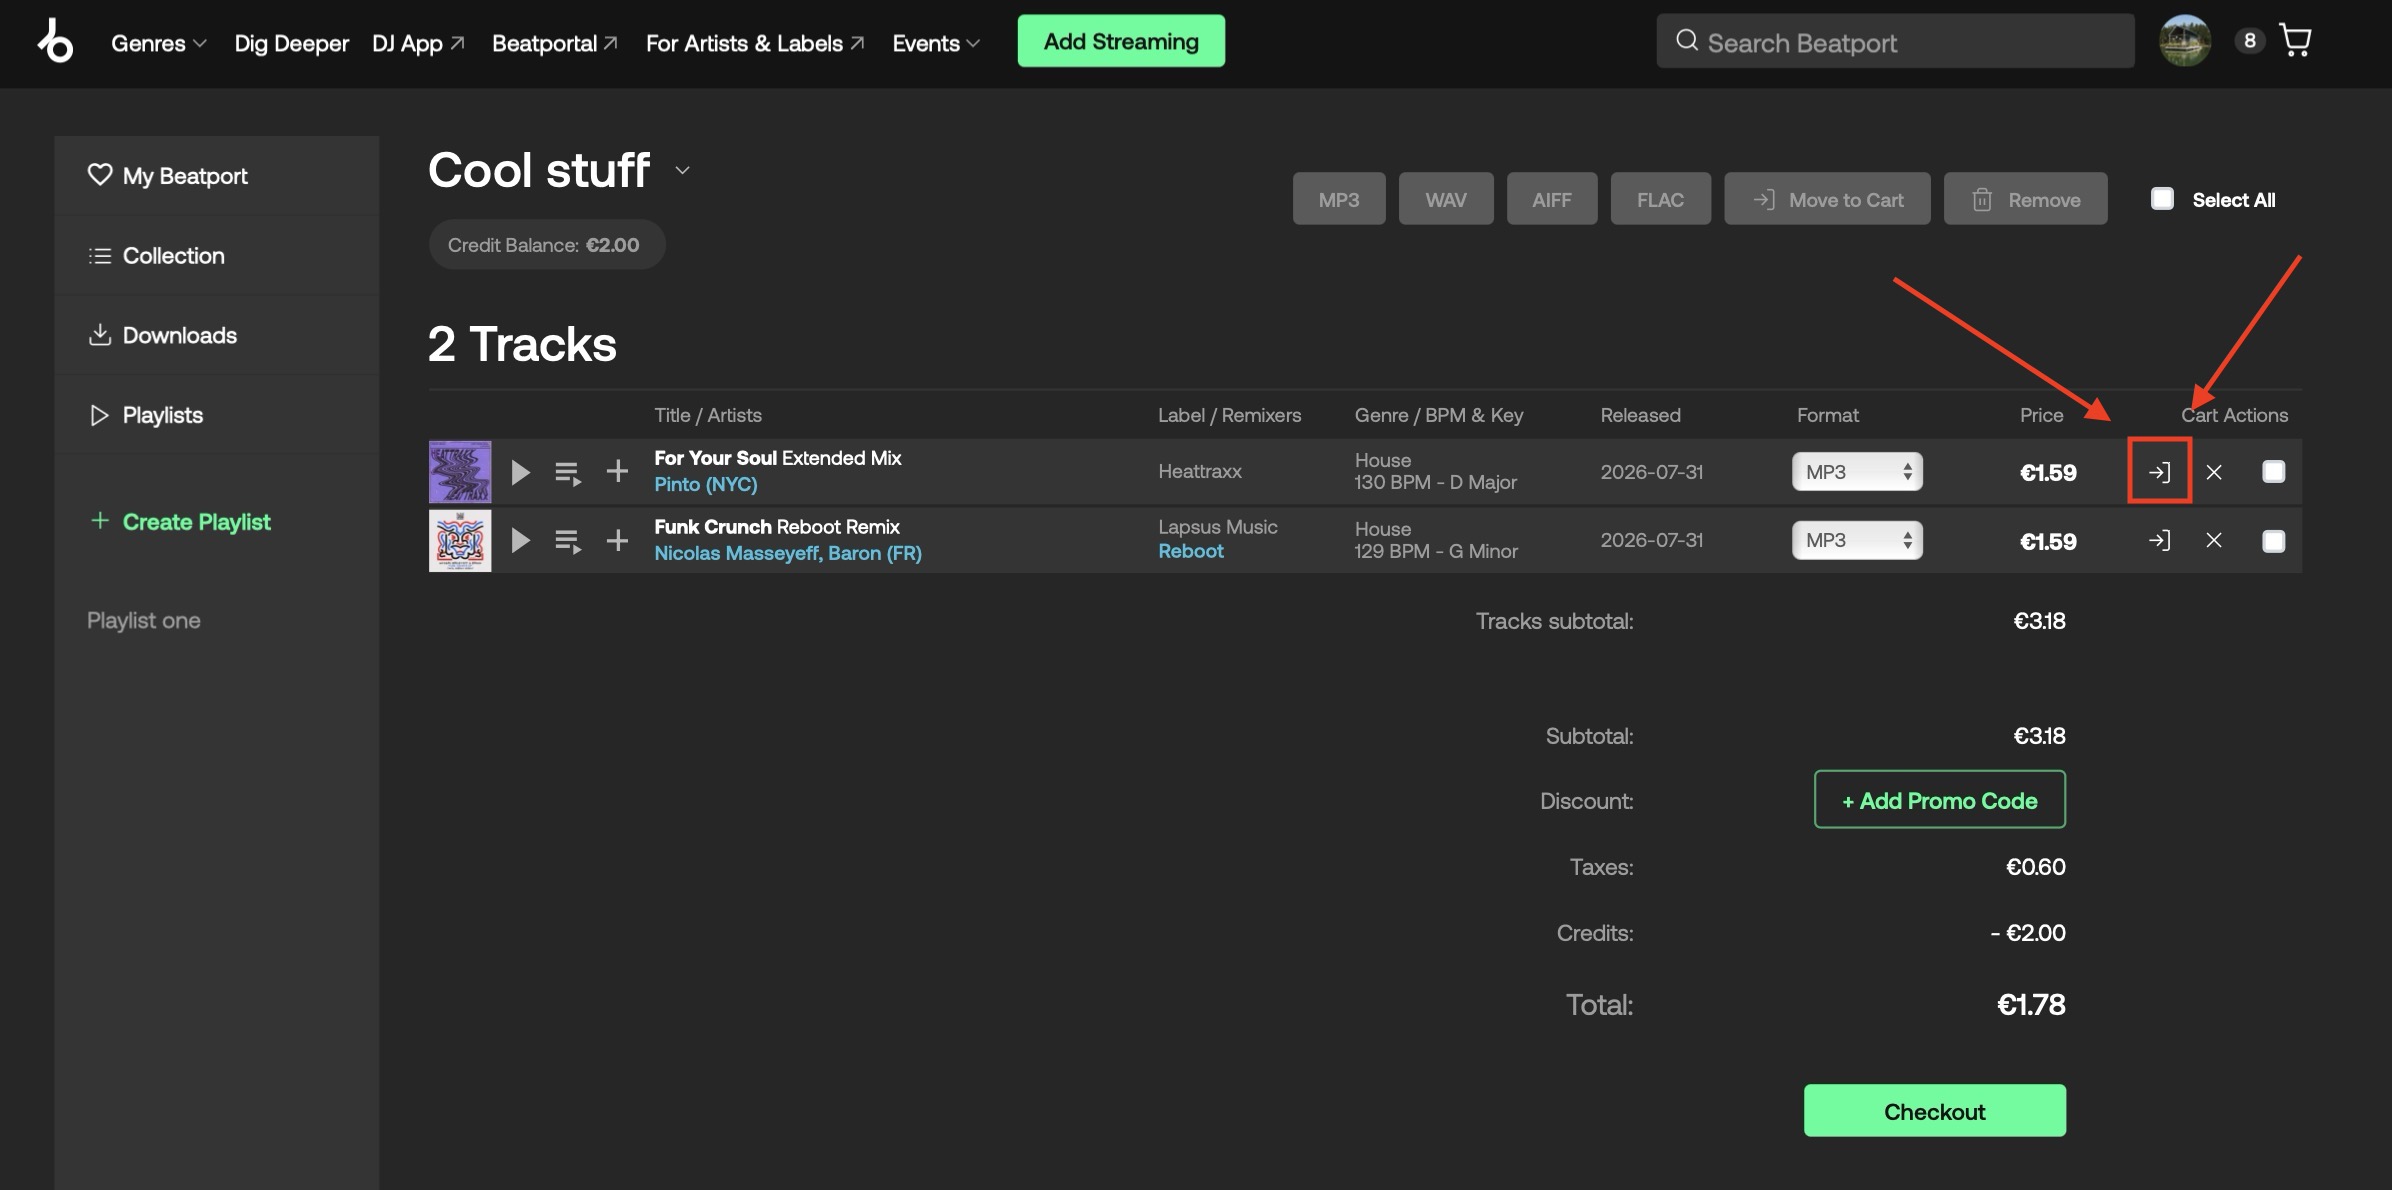Click the Total €1.78 amount
2392x1190 pixels.
pyautogui.click(x=2031, y=1005)
